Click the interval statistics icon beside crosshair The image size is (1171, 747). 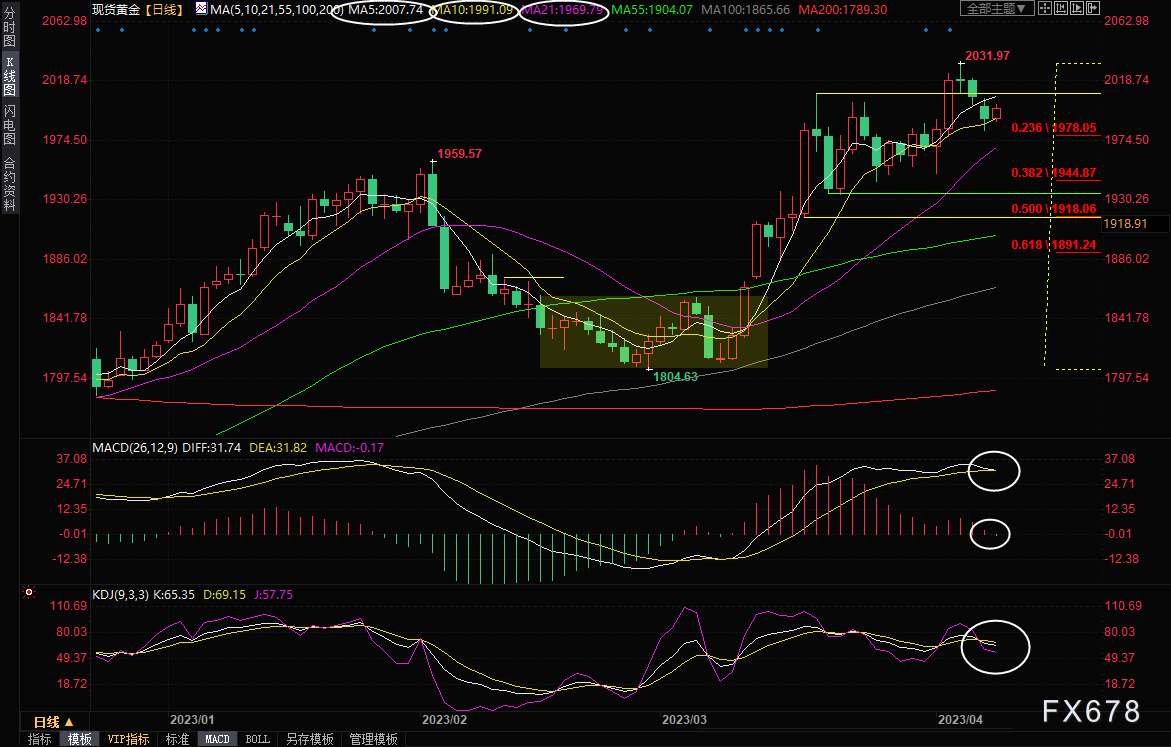point(1060,9)
